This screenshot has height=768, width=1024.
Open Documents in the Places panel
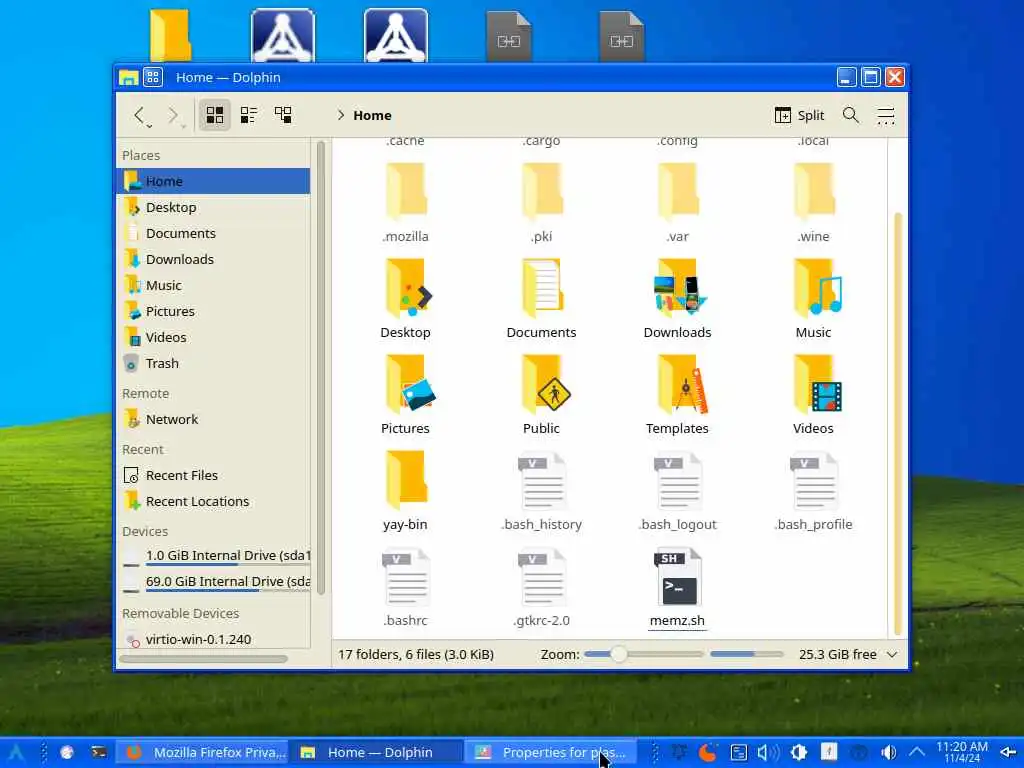tap(214, 233)
